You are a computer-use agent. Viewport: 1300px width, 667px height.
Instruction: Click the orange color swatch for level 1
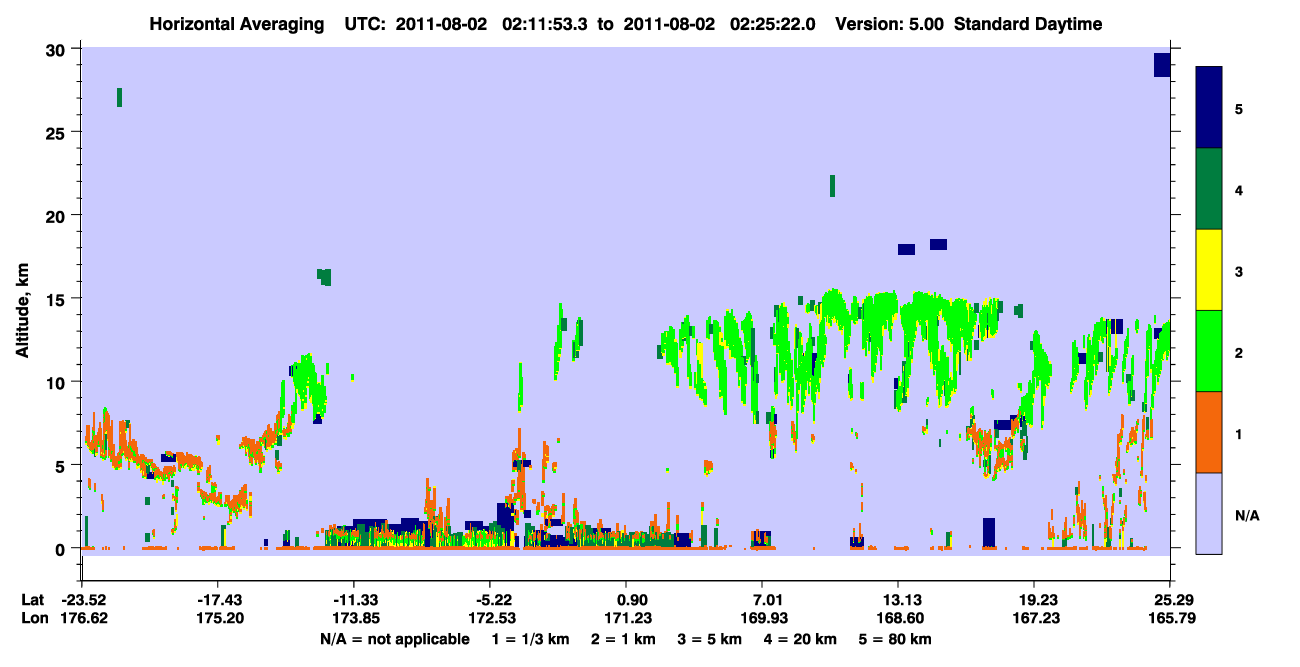[1209, 432]
